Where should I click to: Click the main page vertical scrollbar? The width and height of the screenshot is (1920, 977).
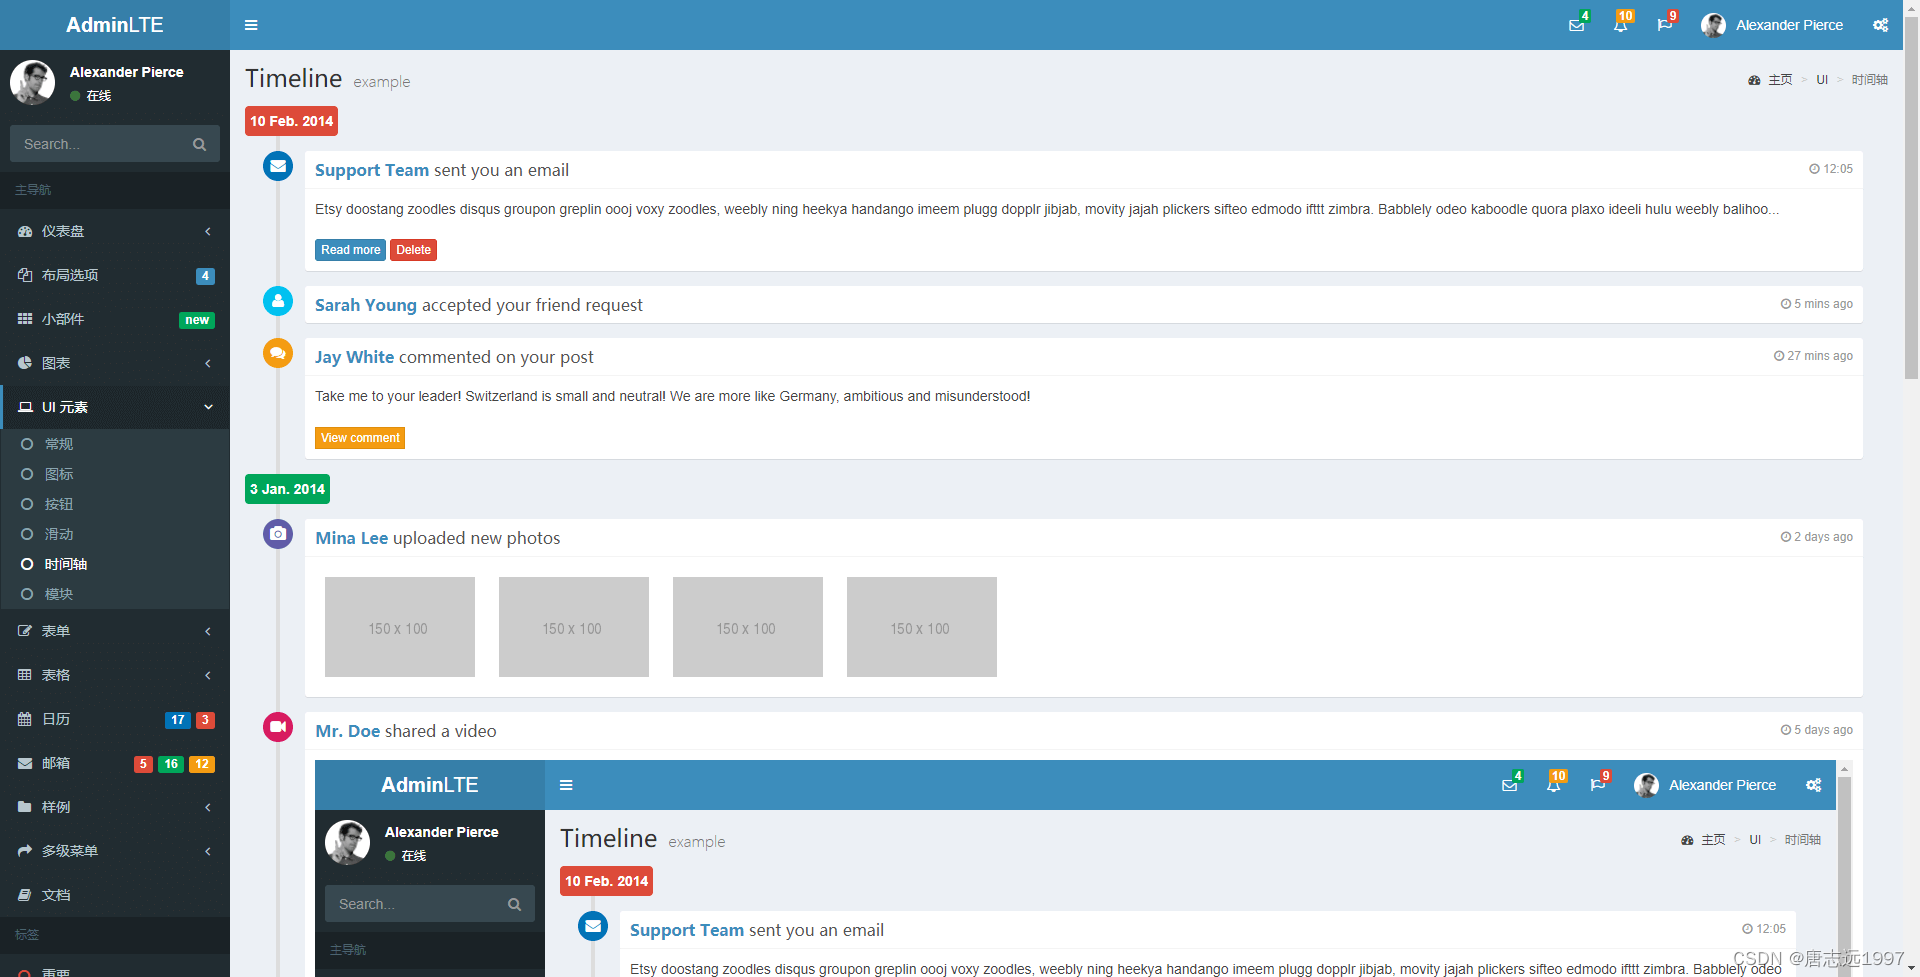(x=1911, y=197)
